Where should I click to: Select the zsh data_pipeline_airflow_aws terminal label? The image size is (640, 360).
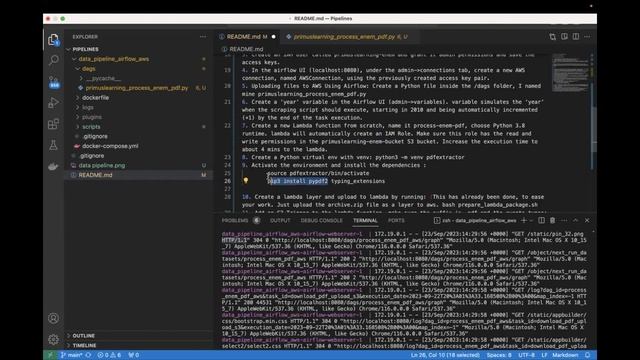[475, 220]
